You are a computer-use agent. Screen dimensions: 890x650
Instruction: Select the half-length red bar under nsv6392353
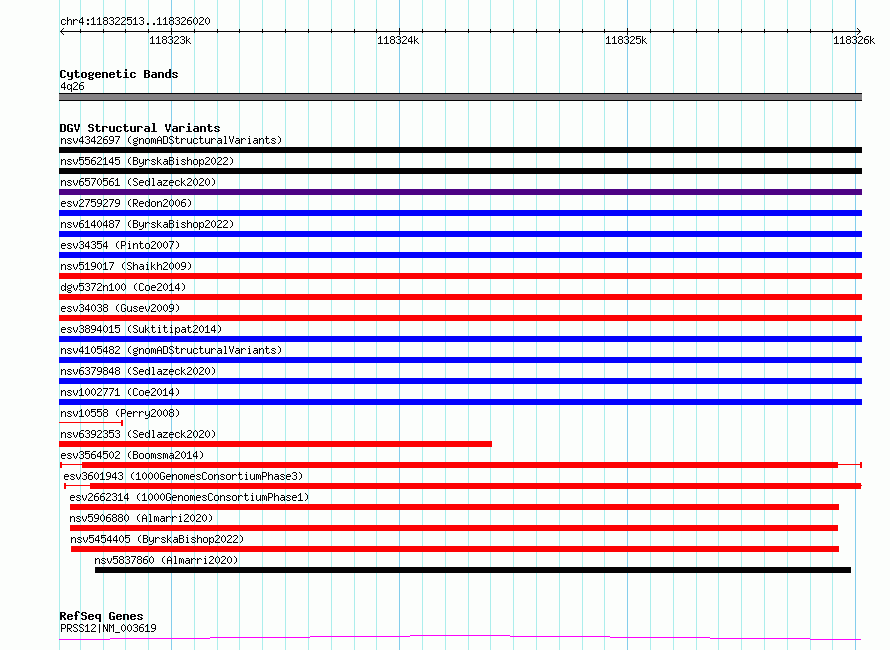coord(275,444)
